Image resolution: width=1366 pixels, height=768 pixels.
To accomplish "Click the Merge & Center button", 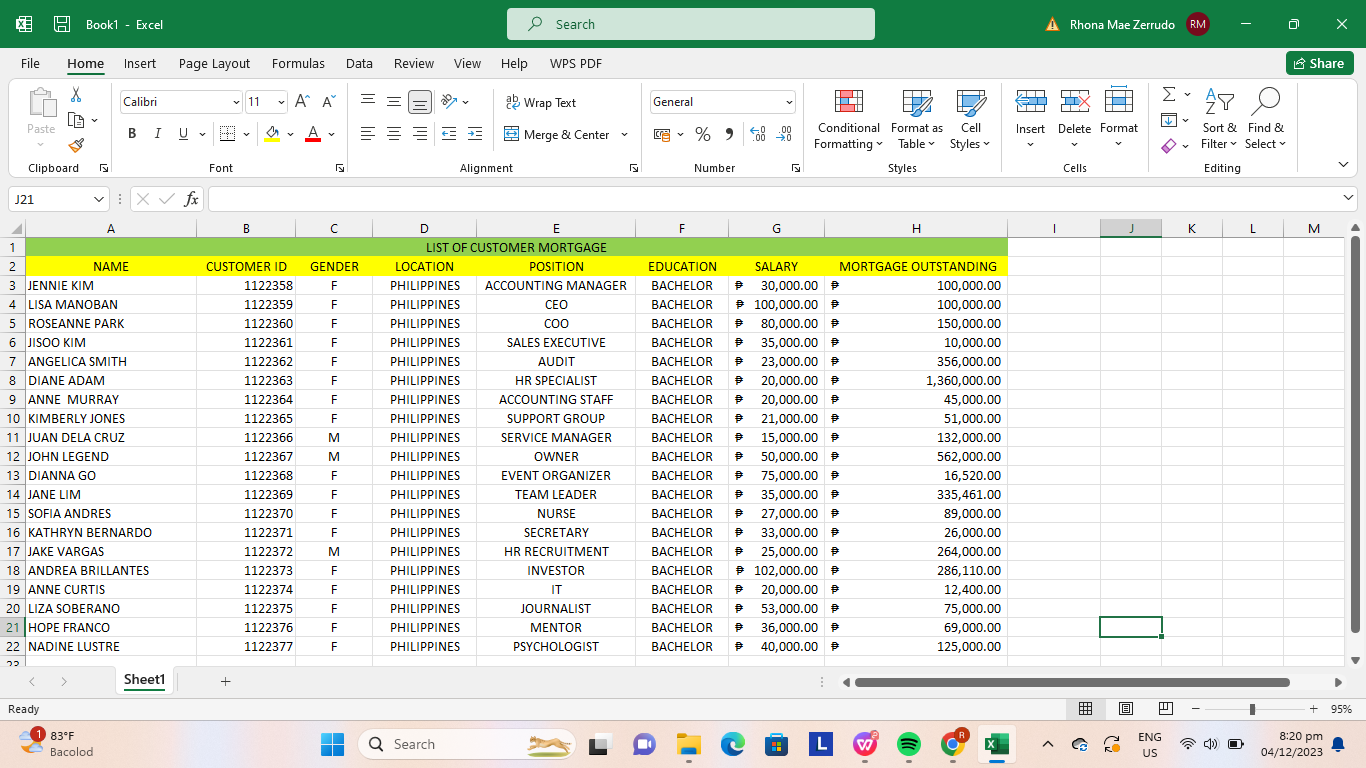I will pos(556,134).
